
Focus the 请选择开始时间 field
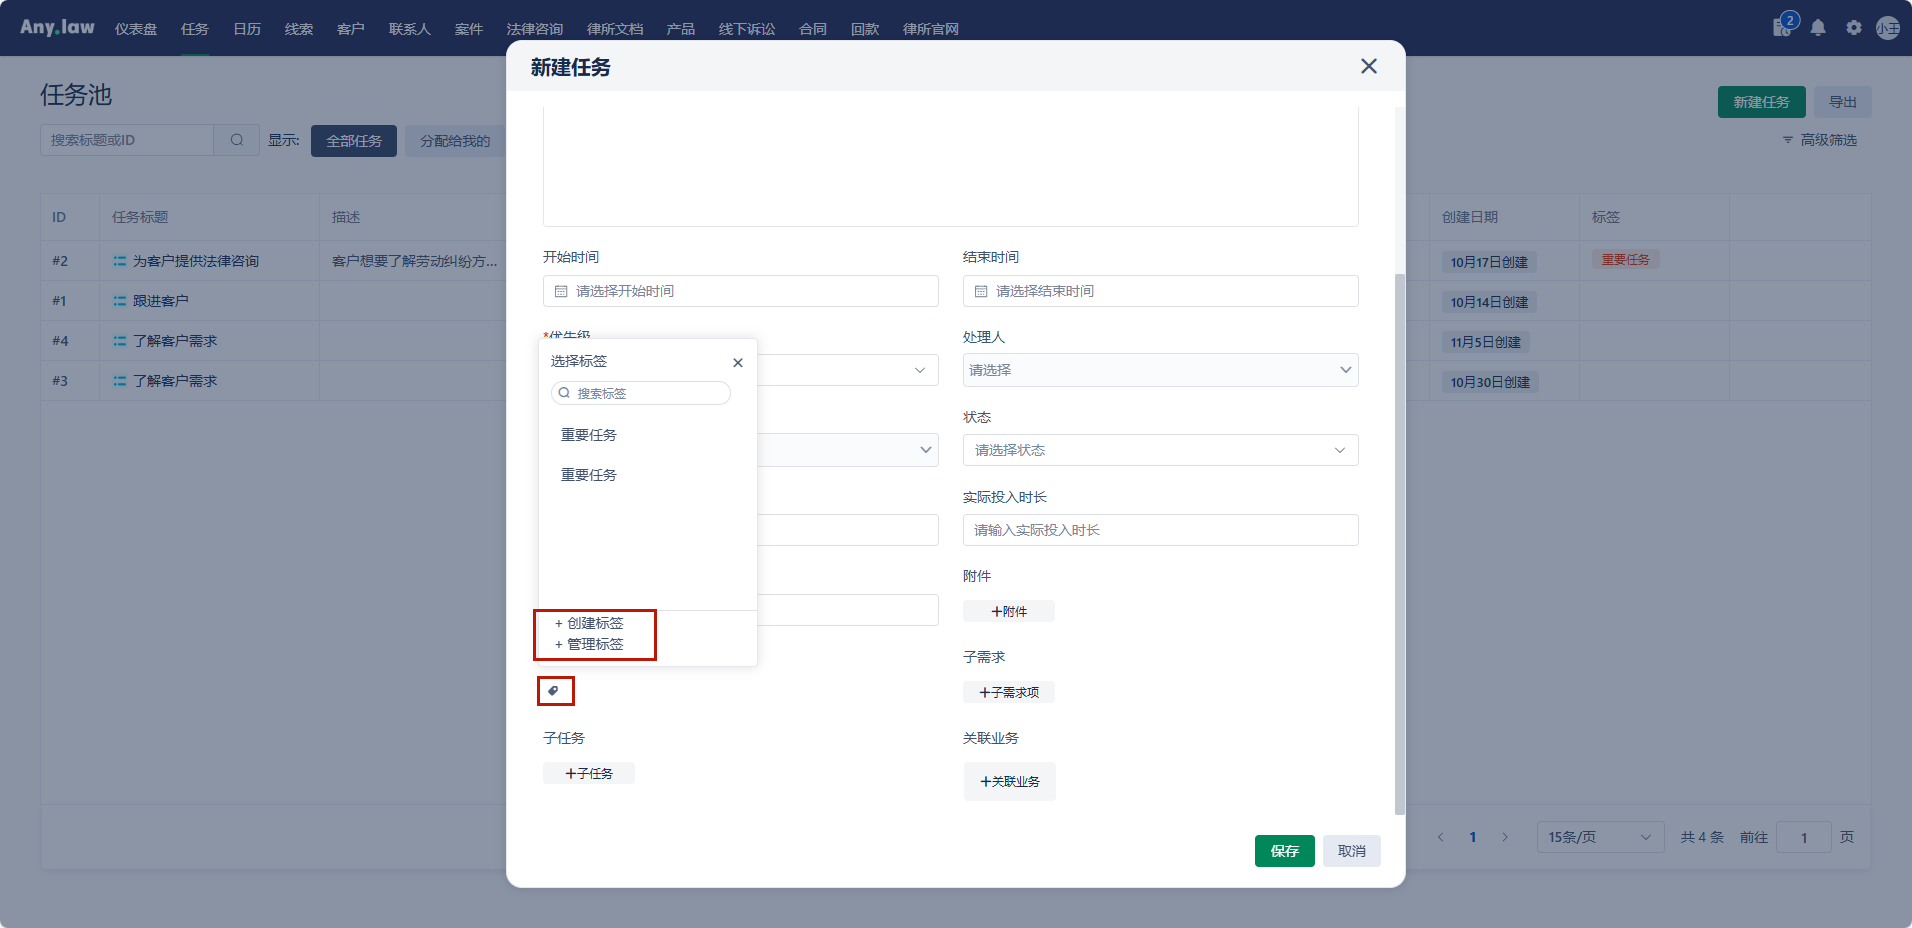tap(741, 291)
